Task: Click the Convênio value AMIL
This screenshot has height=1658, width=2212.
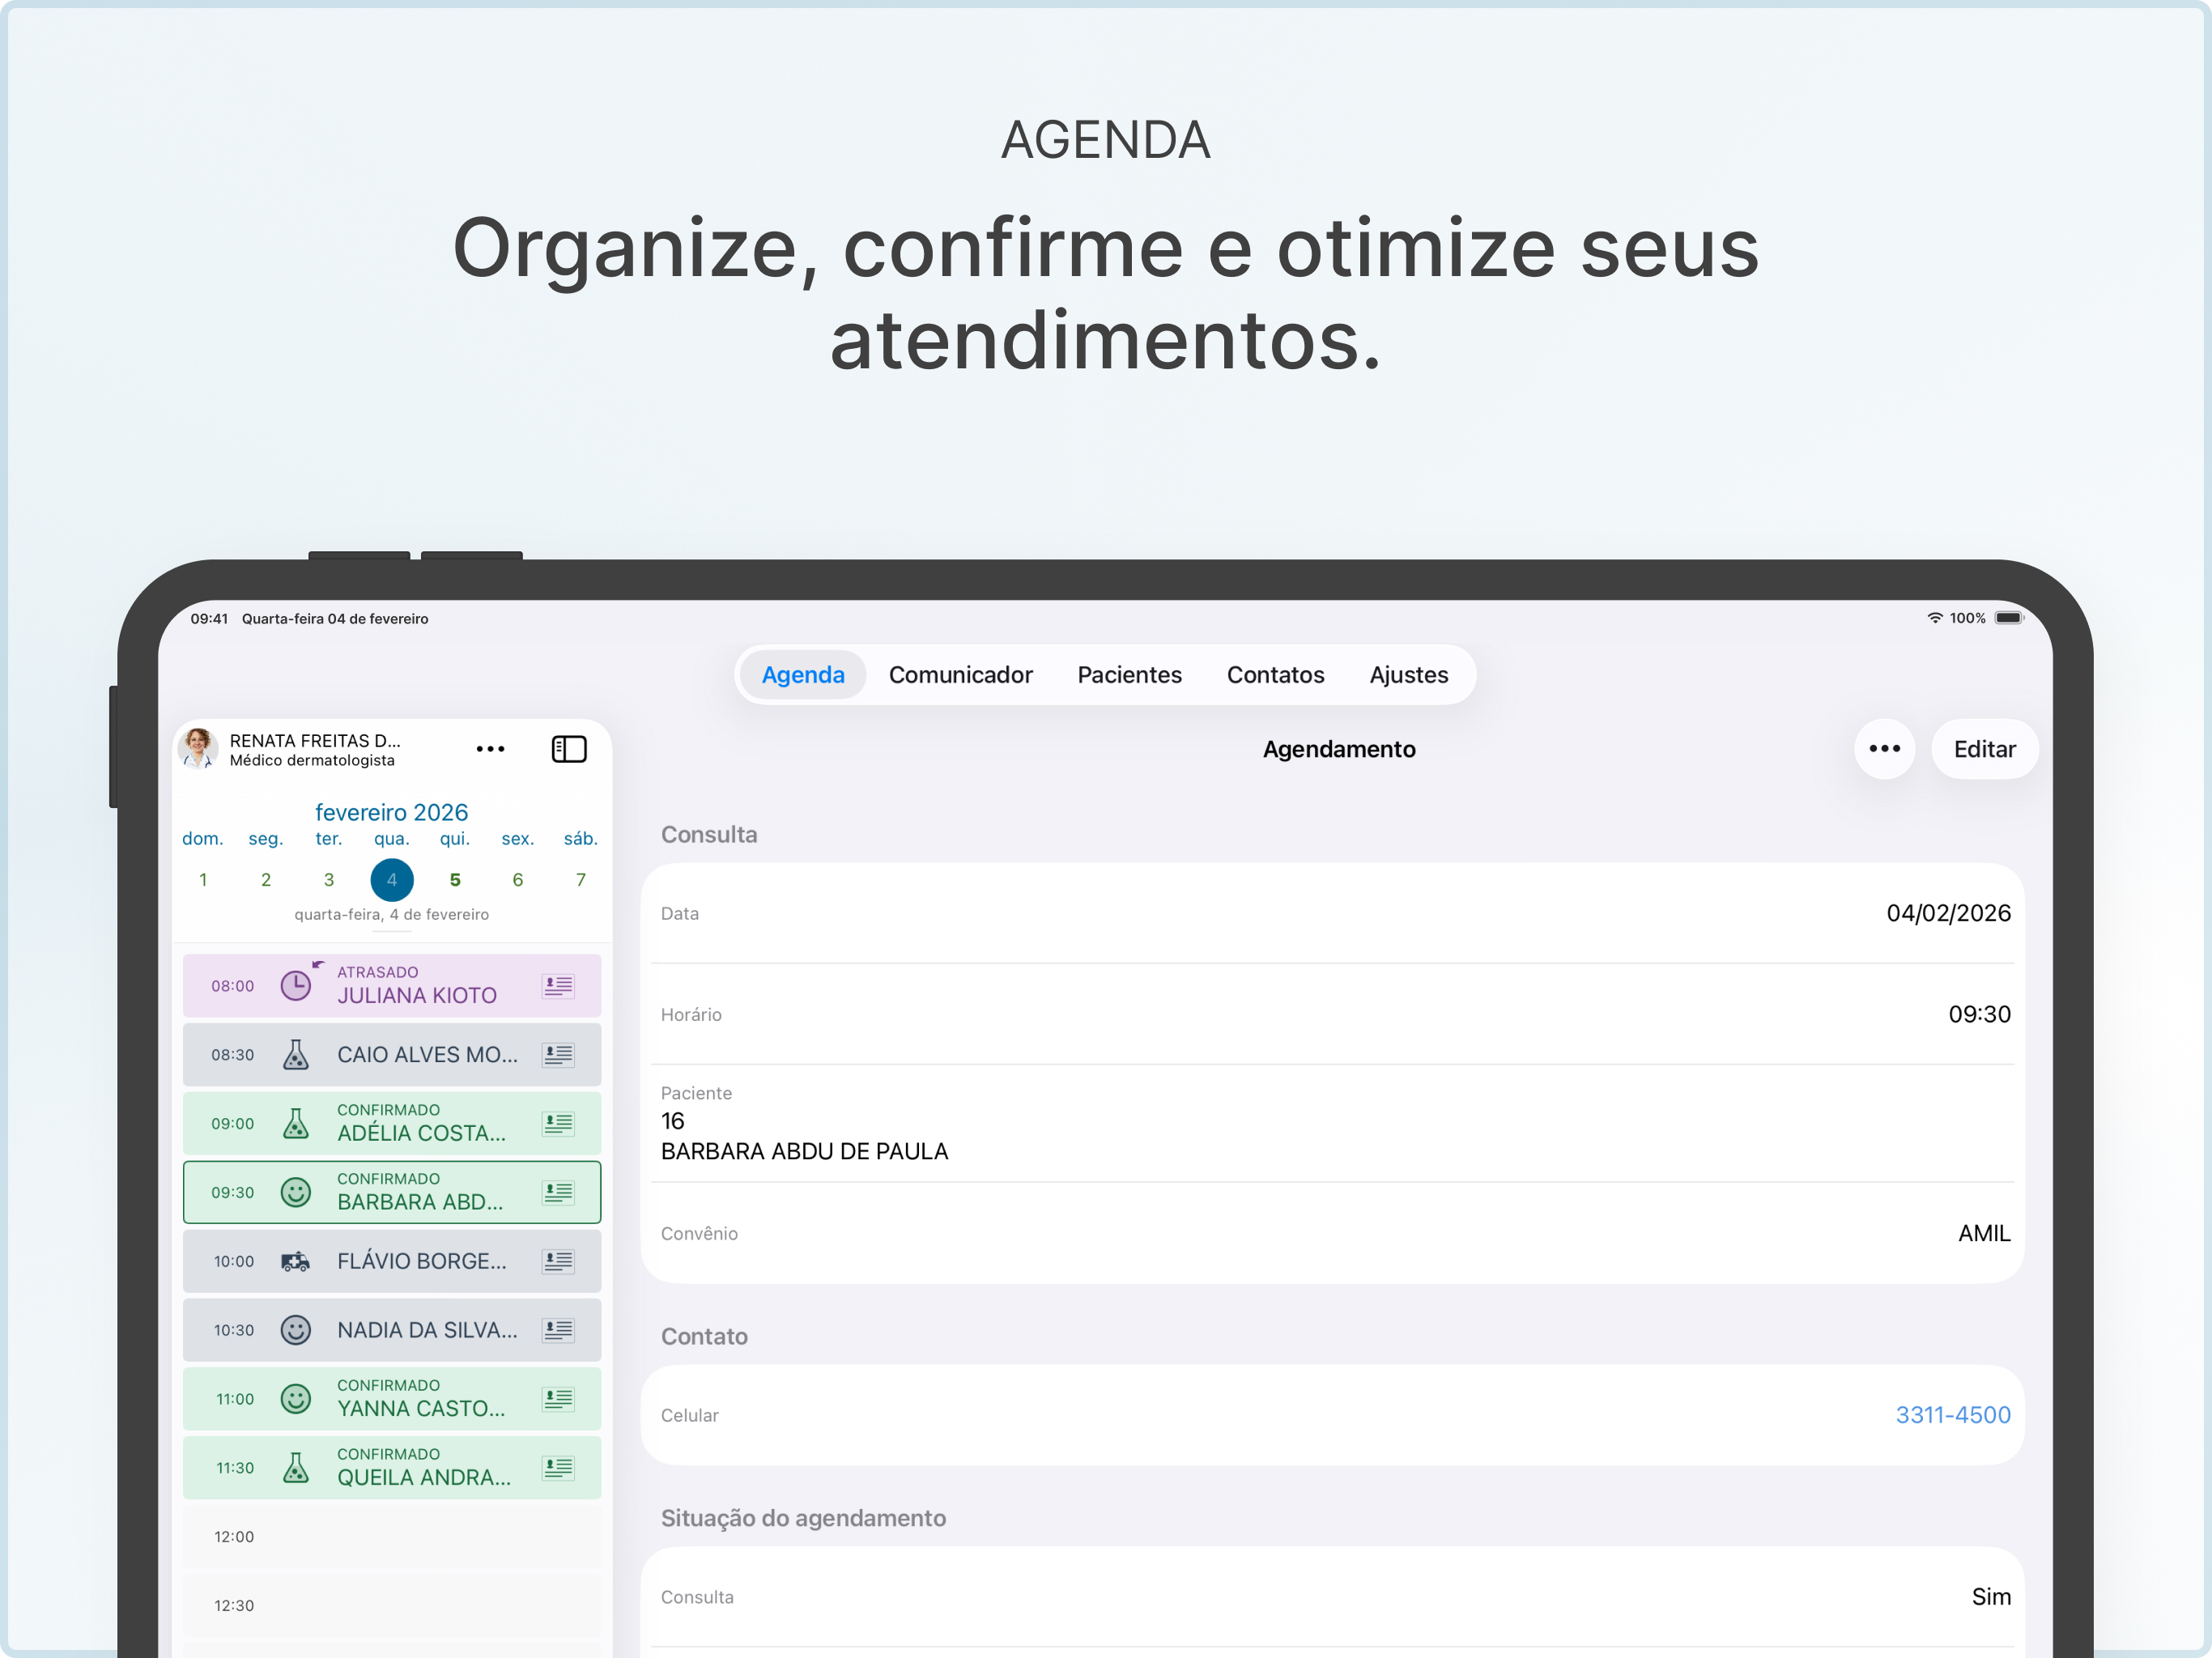Action: point(1984,1233)
